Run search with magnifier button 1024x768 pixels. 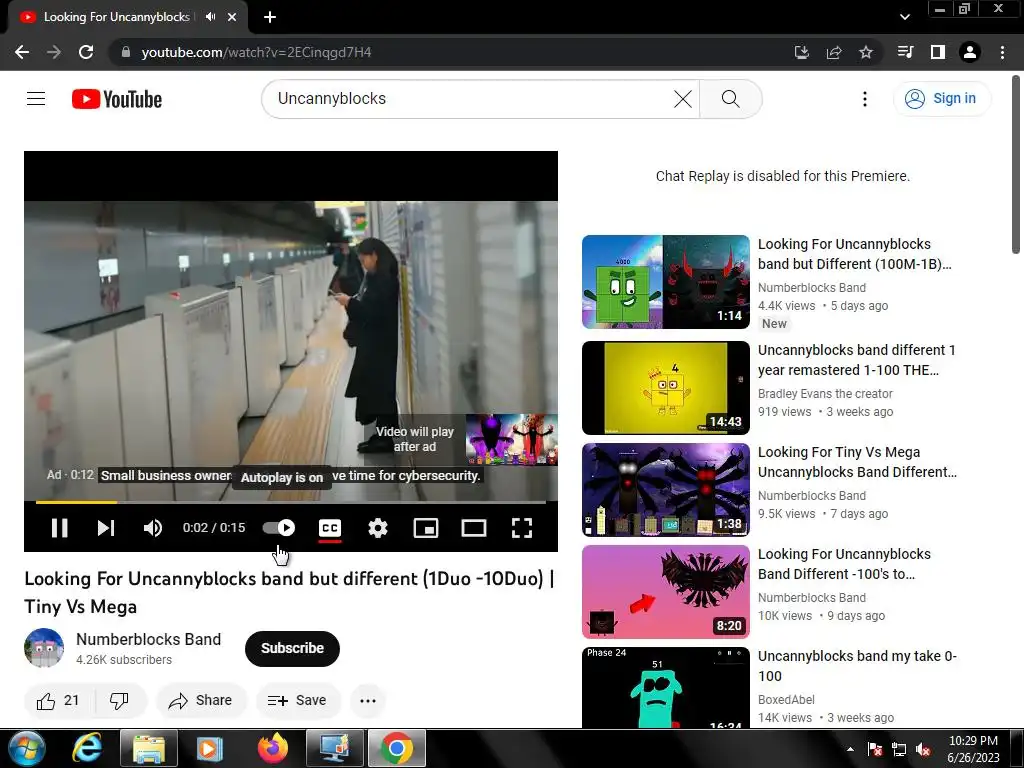(730, 99)
